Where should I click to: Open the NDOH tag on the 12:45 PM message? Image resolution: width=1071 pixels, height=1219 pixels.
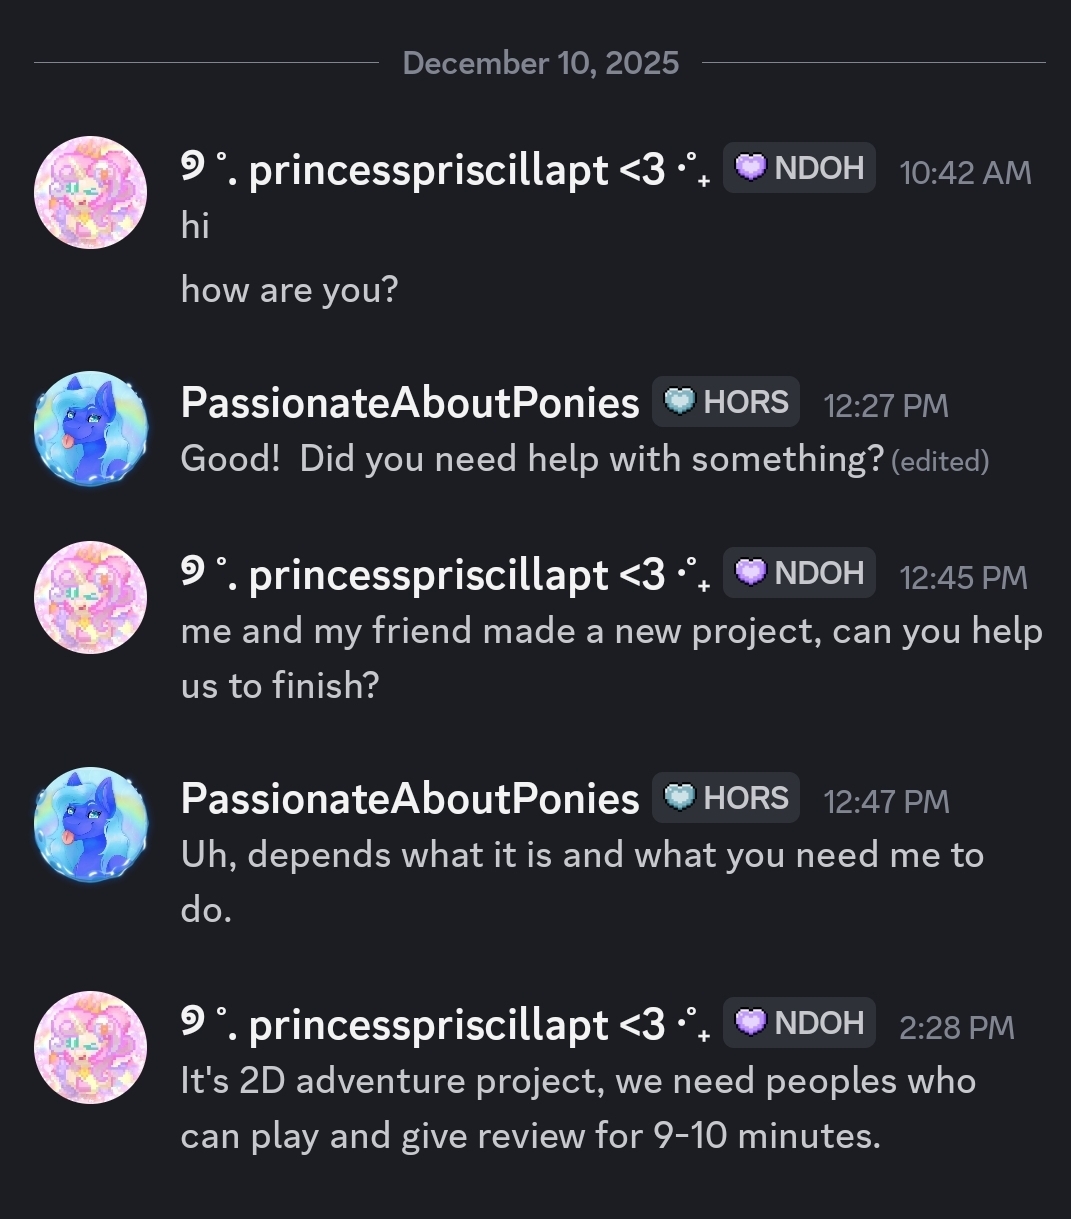tap(799, 573)
